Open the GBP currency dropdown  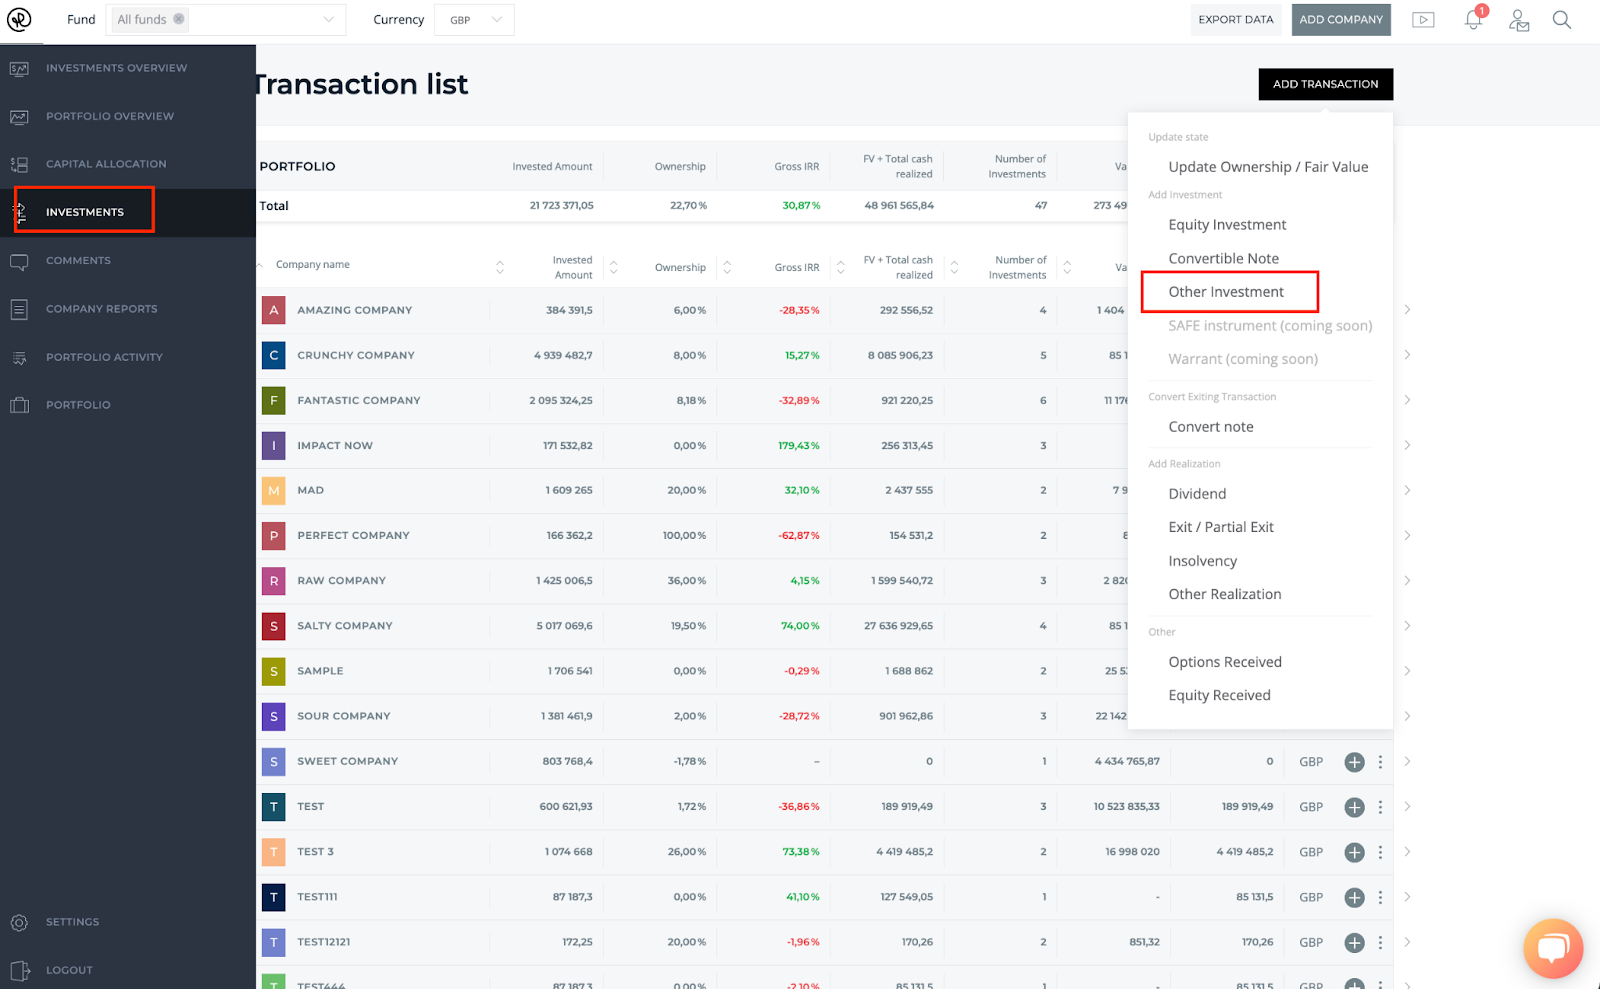[x=474, y=20]
